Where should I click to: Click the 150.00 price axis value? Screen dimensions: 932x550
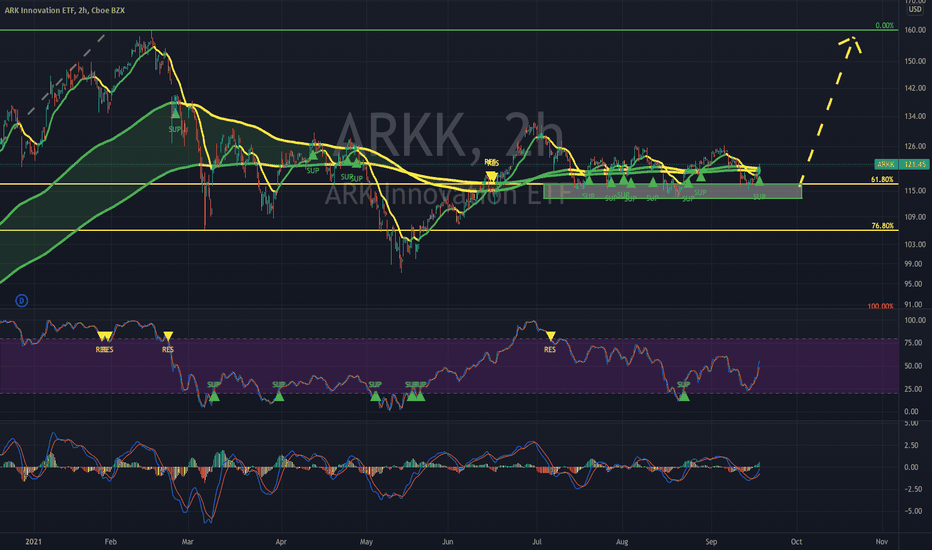[915, 61]
